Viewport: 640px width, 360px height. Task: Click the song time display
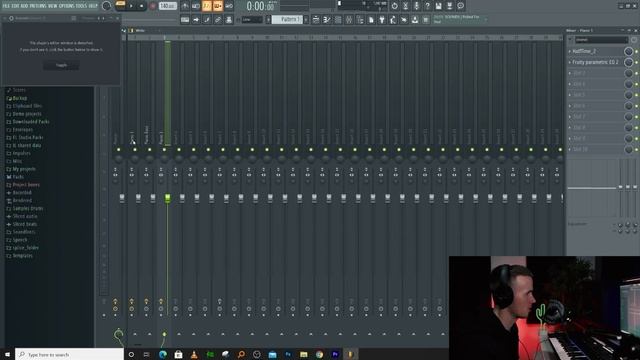[x=260, y=6]
